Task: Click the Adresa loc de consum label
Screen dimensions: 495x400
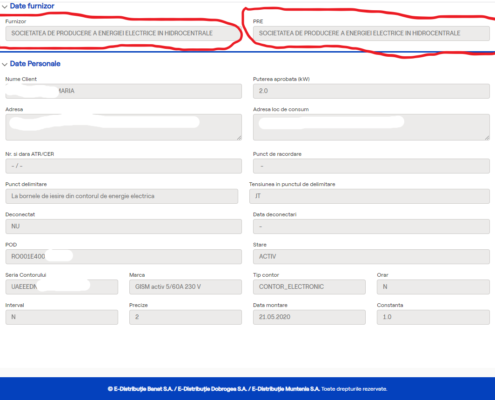Action: tap(281, 109)
